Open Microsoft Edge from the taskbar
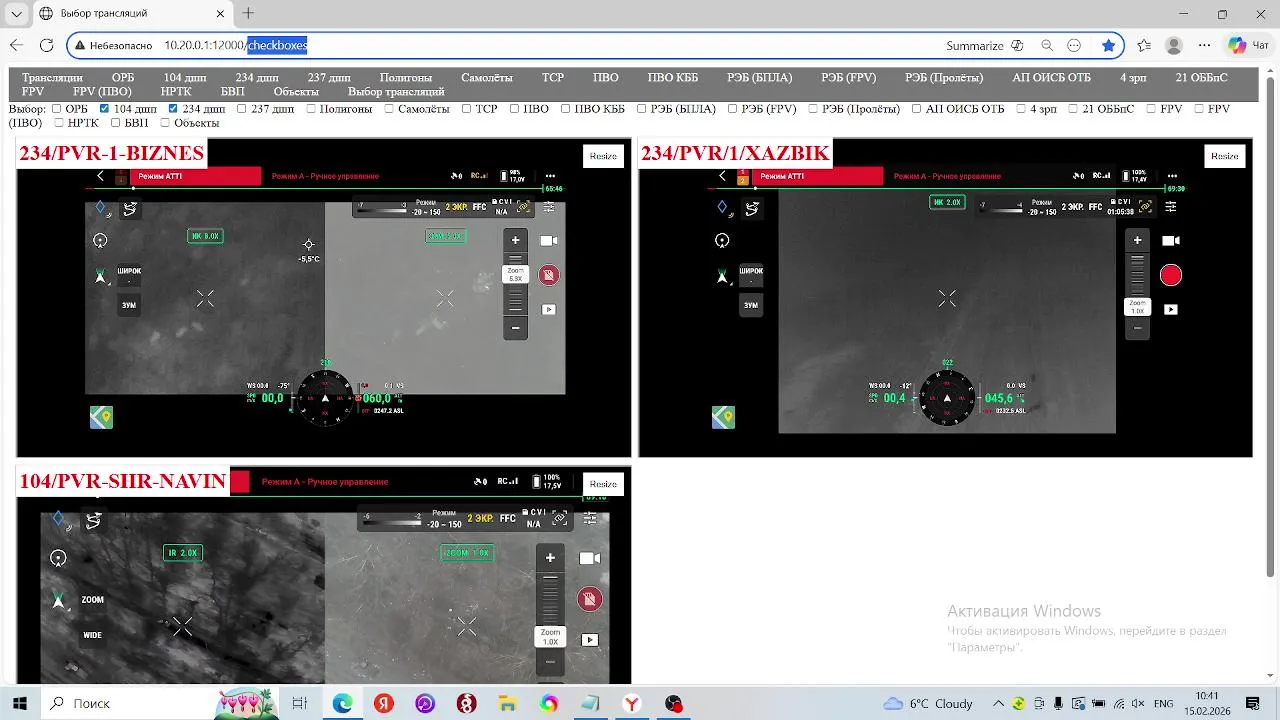 343,703
